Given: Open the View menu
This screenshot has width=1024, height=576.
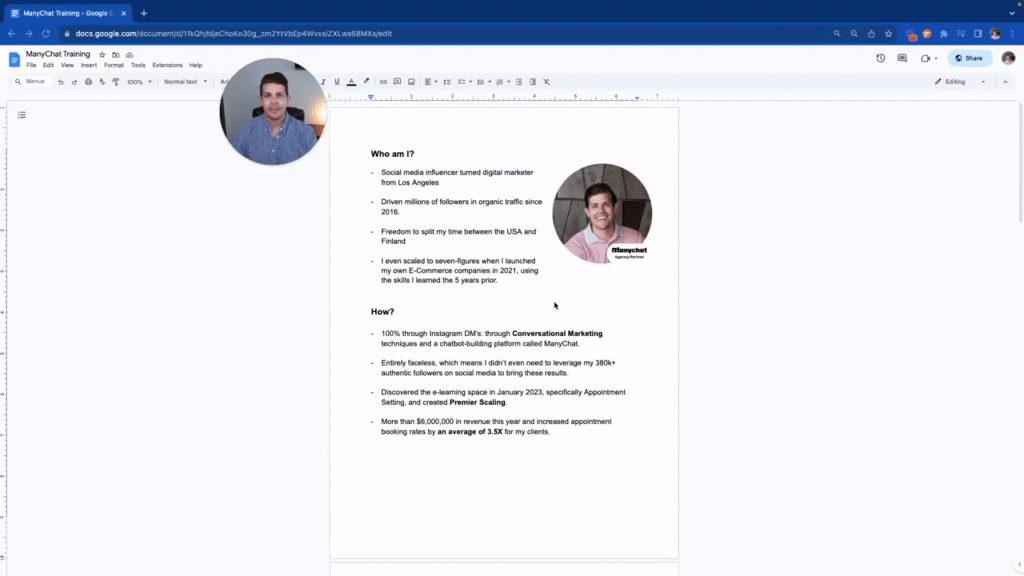Looking at the screenshot, I should pos(67,65).
